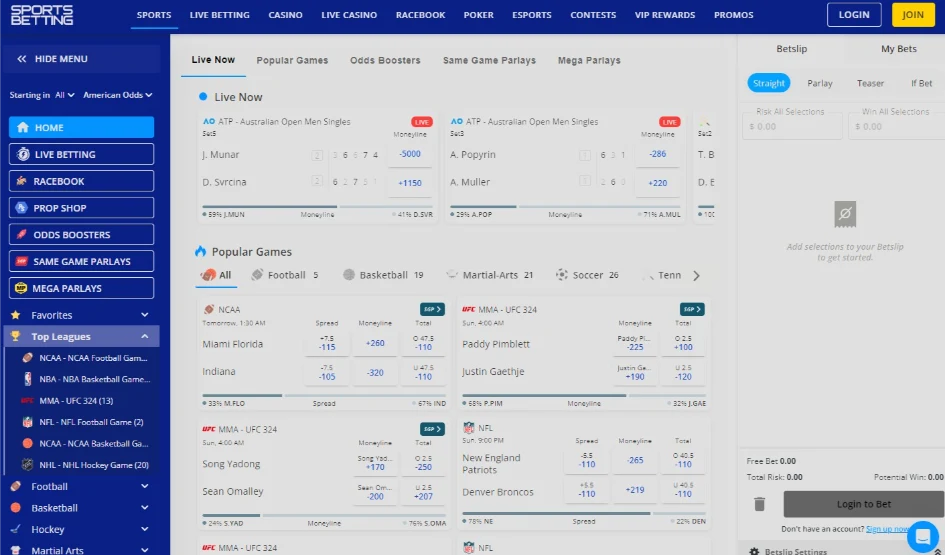945x555 pixels.
Task: Click the Same Game Parlays SGP icon
Action: pyautogui.click(x=22, y=261)
